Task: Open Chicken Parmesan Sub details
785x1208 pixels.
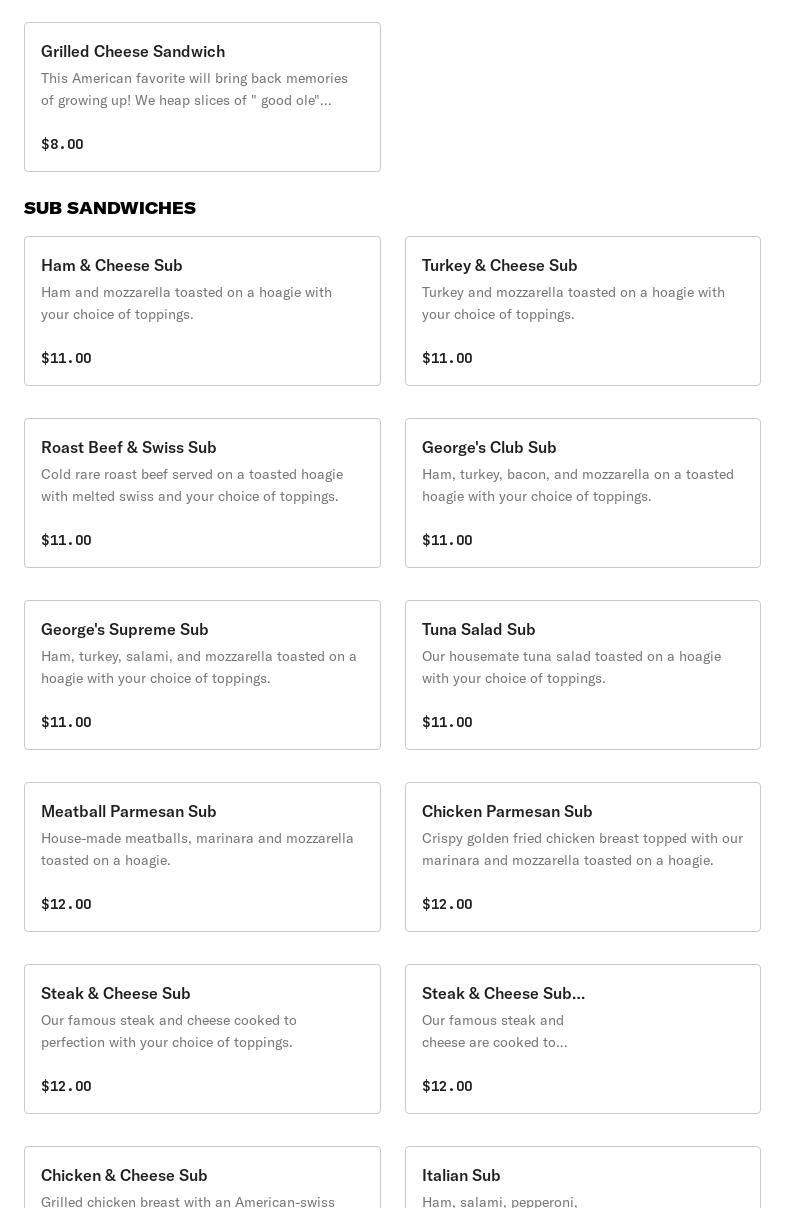Action: point(582,857)
